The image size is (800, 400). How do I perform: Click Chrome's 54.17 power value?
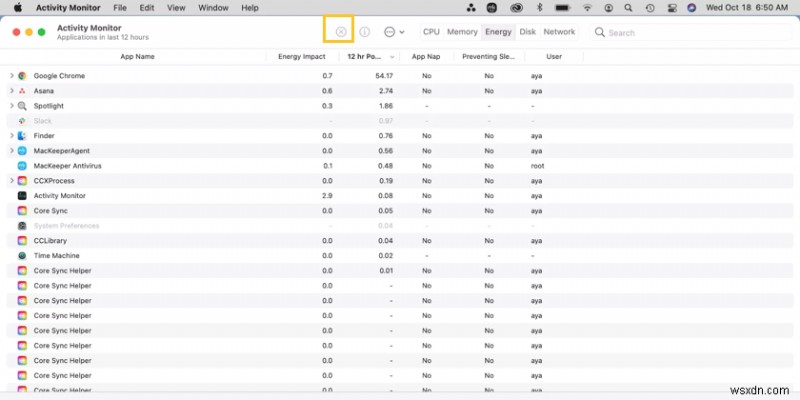tap(384, 76)
